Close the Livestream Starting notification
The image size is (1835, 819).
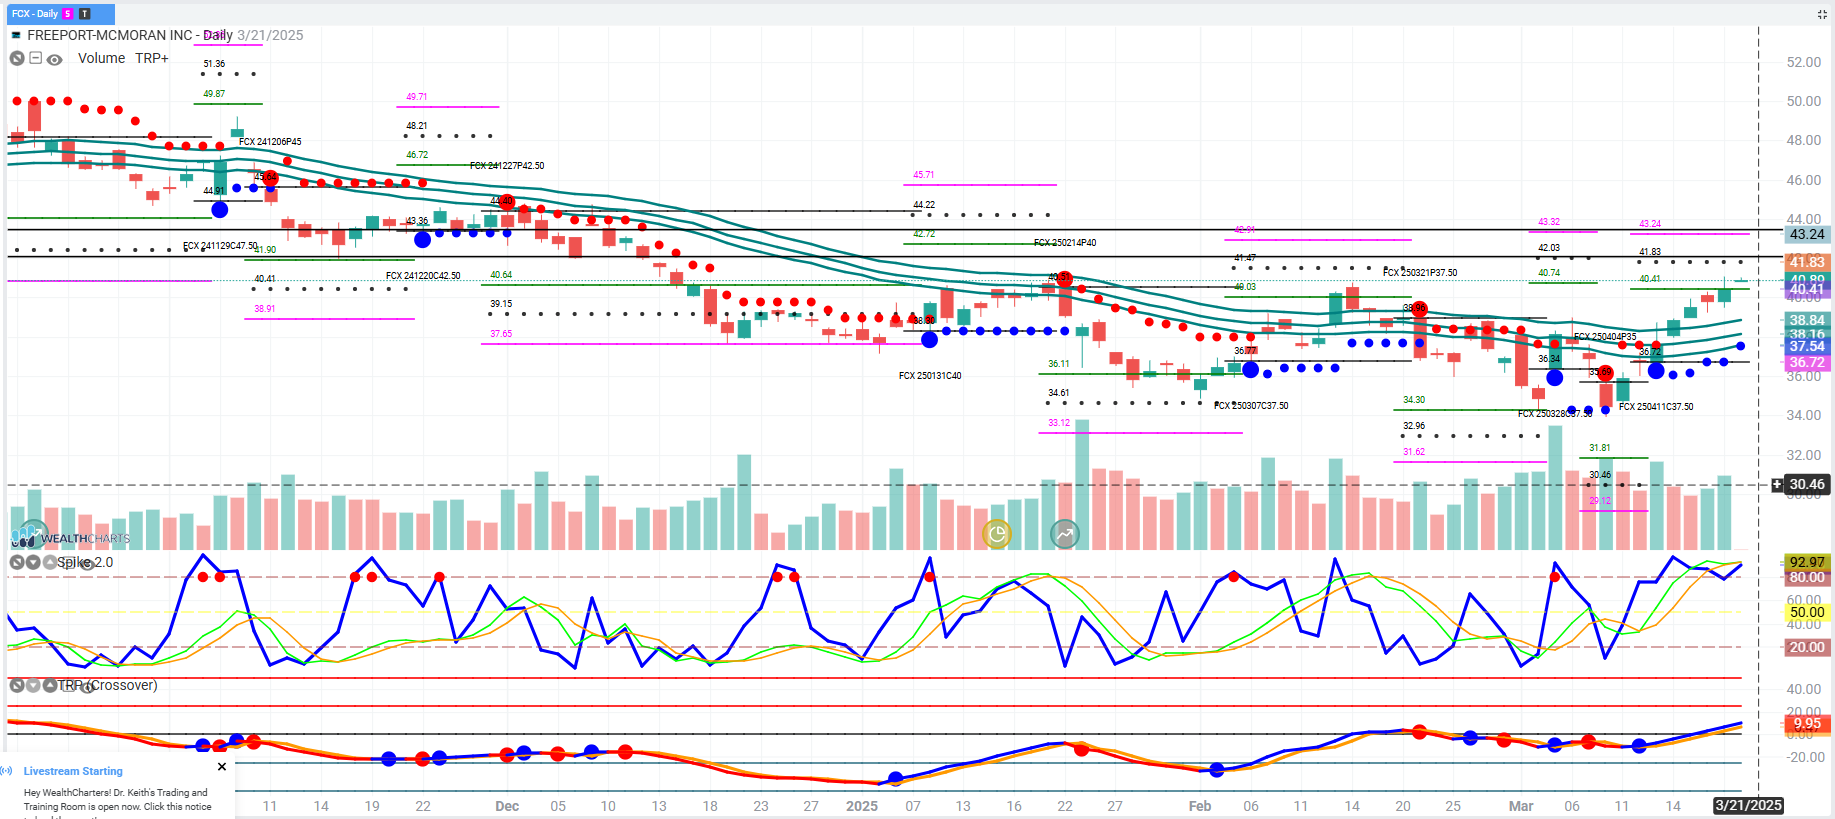222,767
